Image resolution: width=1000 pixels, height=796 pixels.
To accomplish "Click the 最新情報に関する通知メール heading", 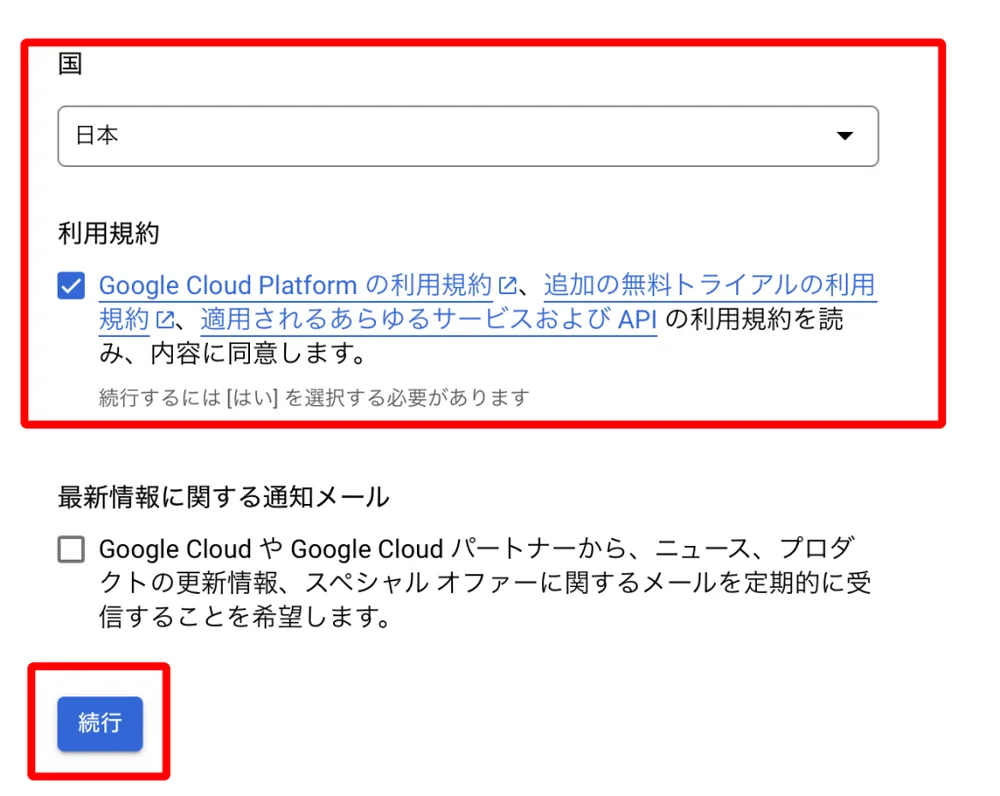I will [x=223, y=497].
